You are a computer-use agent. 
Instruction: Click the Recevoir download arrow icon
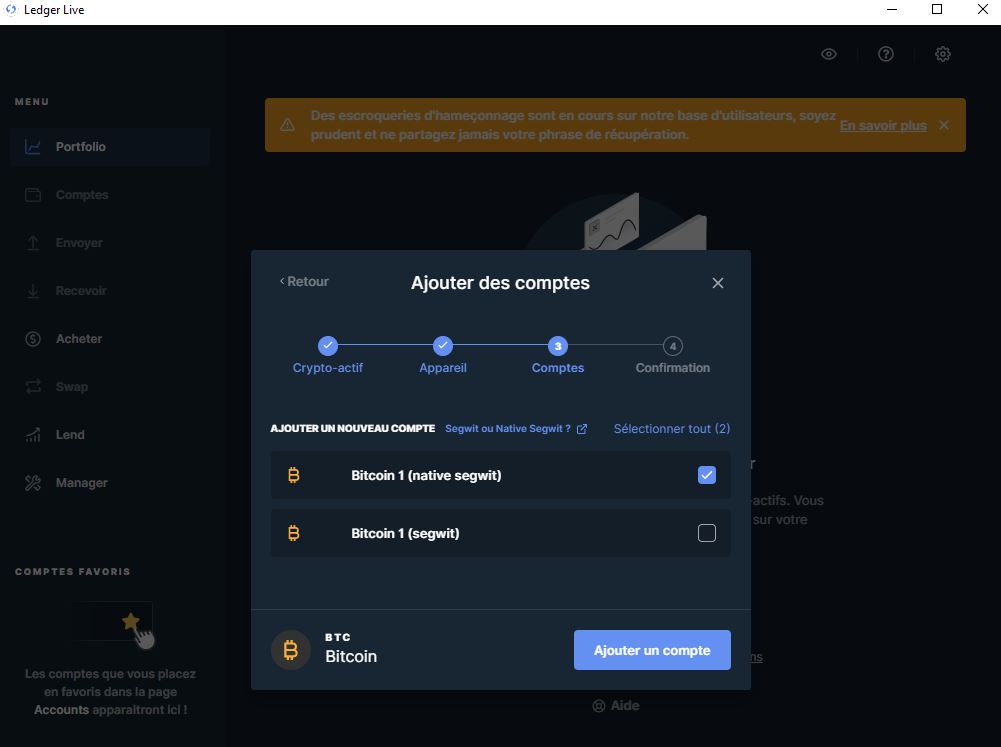33,291
